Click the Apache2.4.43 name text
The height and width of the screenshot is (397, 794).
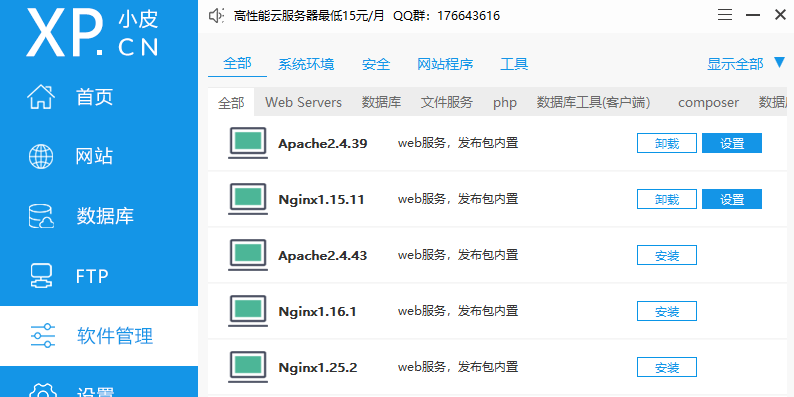tap(323, 256)
